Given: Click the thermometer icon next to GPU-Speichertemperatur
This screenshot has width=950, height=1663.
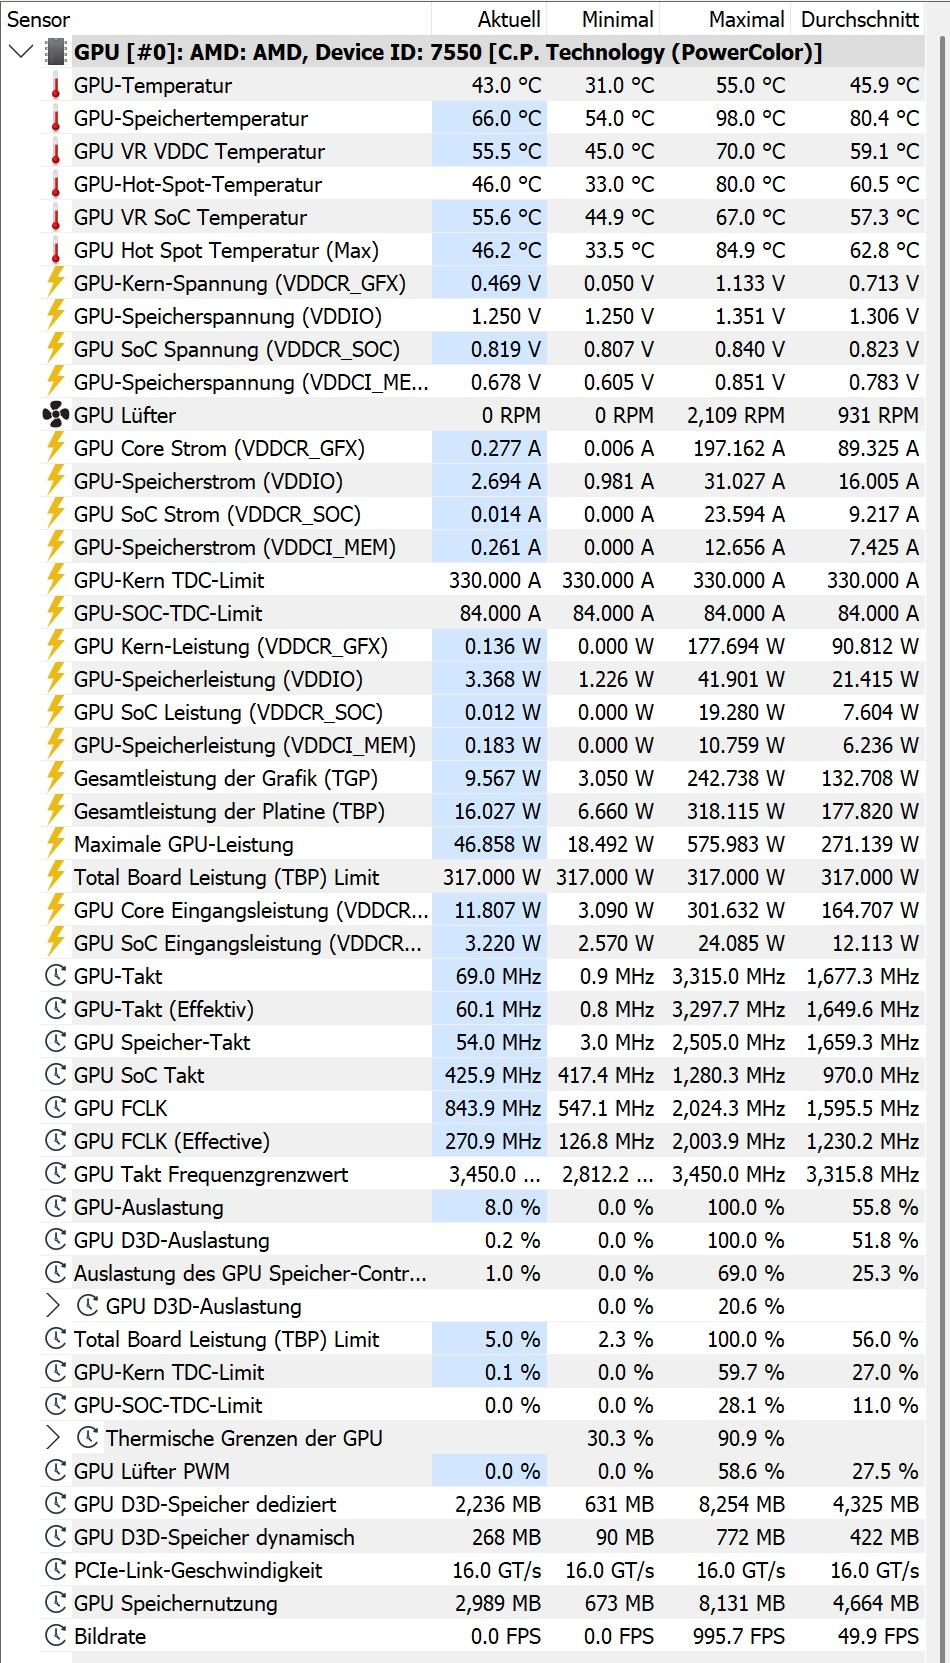Looking at the screenshot, I should [x=56, y=119].
